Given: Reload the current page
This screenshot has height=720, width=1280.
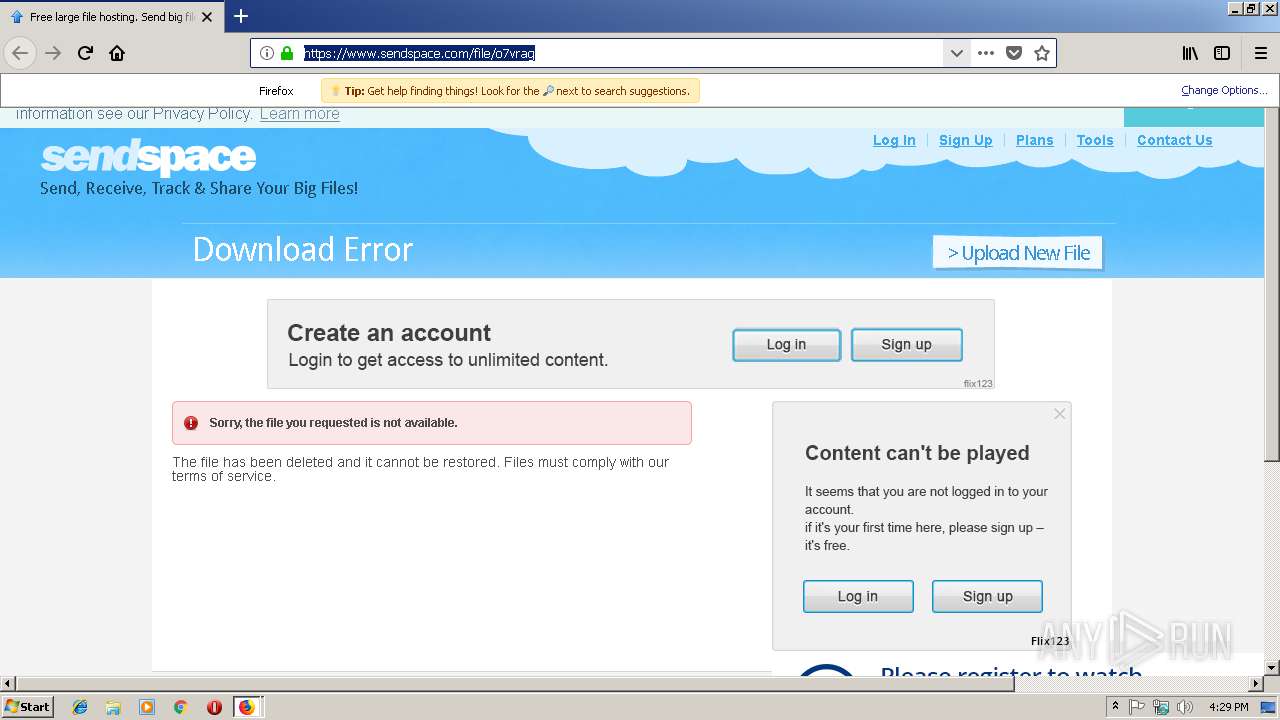Looking at the screenshot, I should [x=86, y=53].
